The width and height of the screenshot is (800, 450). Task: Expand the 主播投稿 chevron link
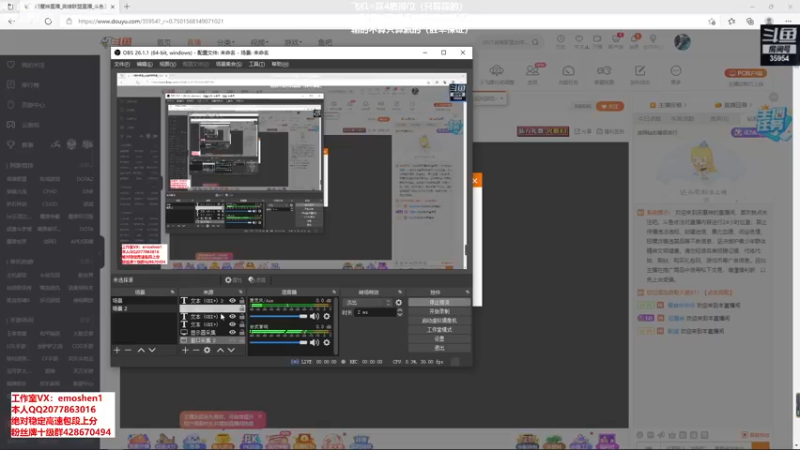[x=668, y=105]
